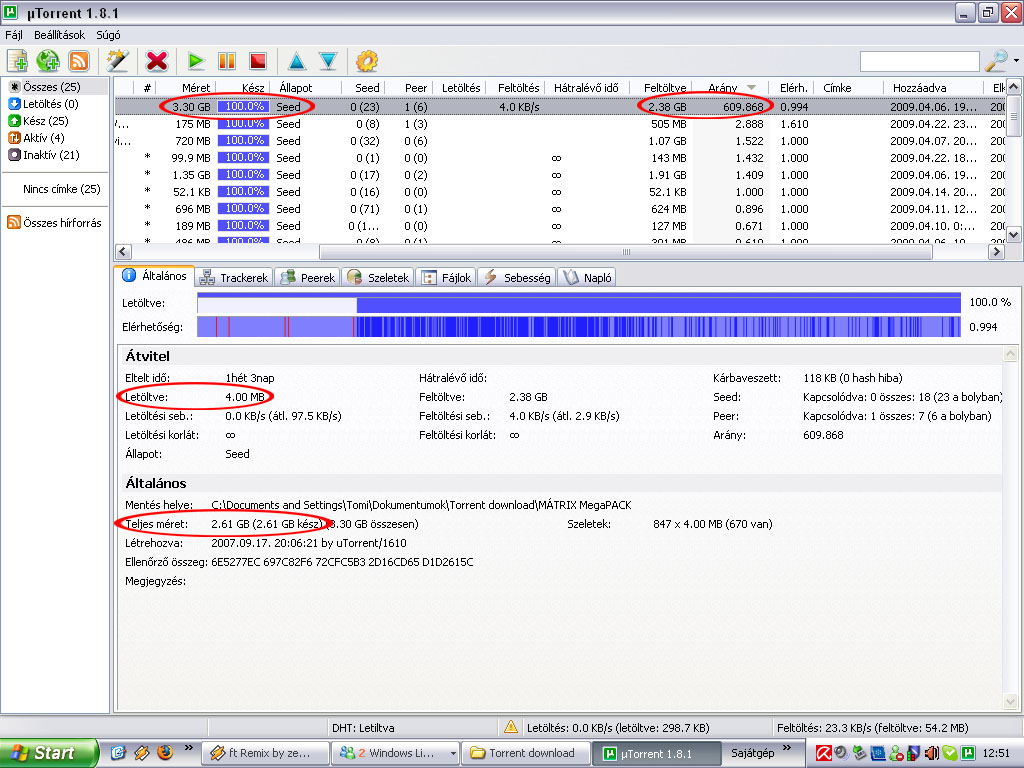Switch to the Peerek tab
The width and height of the screenshot is (1024, 768).
pos(307,278)
